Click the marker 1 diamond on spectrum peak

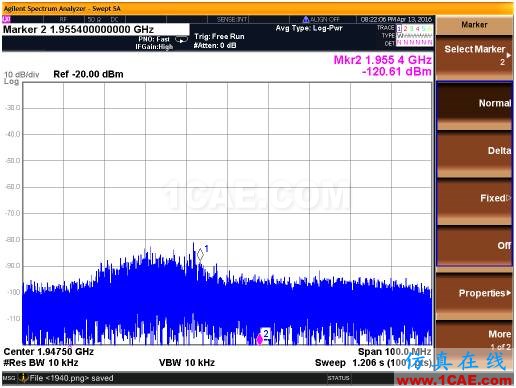[200, 255]
